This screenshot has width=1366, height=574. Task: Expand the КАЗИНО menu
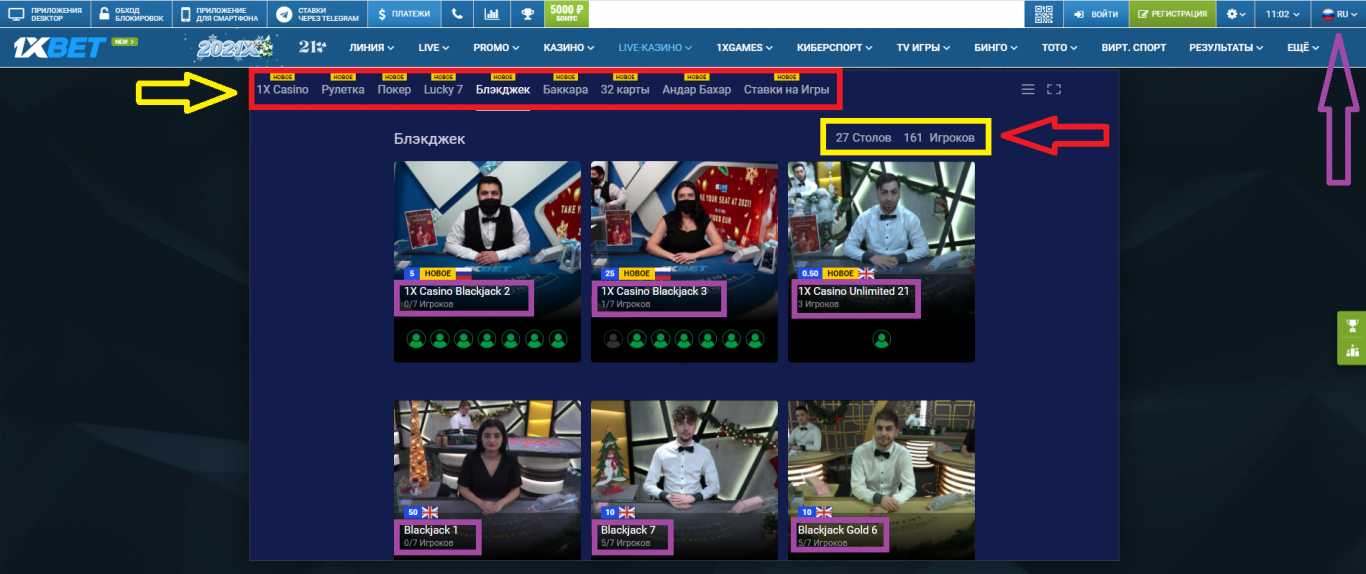pos(568,47)
